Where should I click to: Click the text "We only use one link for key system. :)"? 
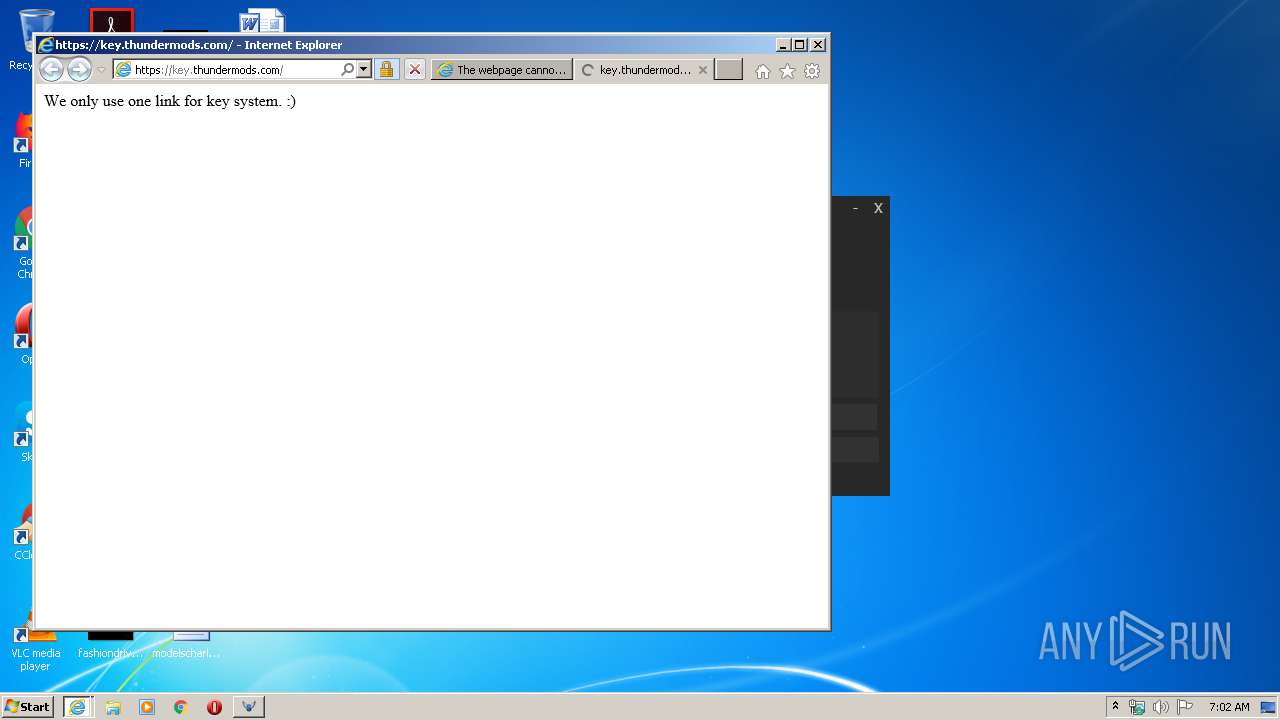coord(170,101)
